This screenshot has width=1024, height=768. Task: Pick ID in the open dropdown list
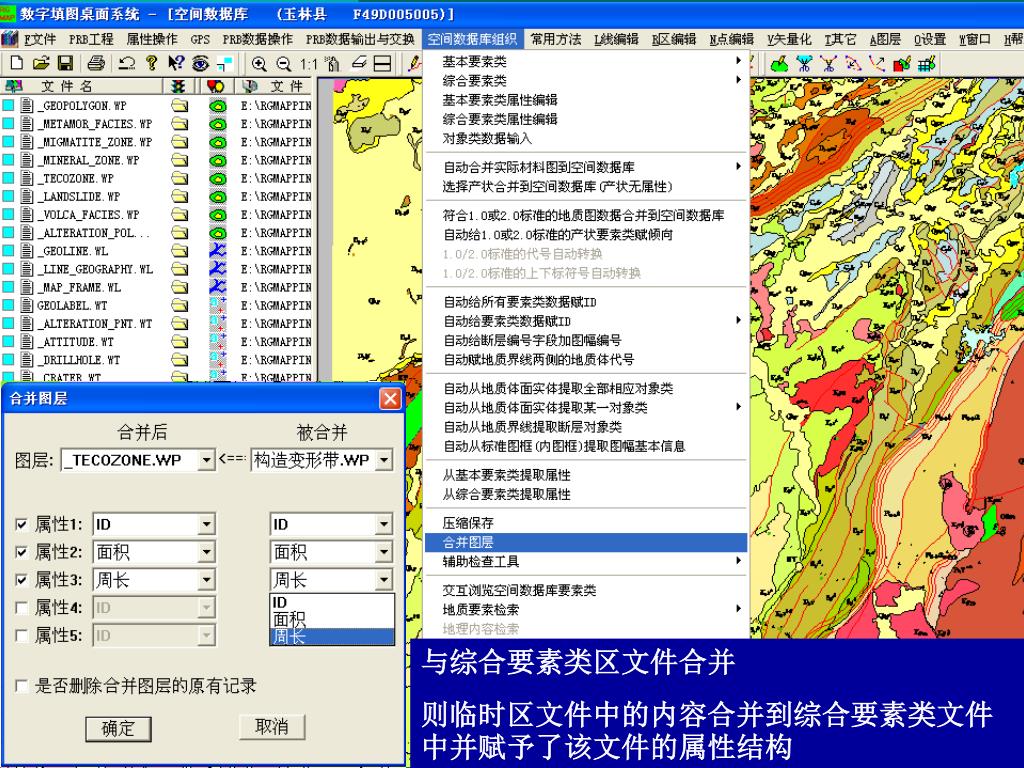coord(332,602)
